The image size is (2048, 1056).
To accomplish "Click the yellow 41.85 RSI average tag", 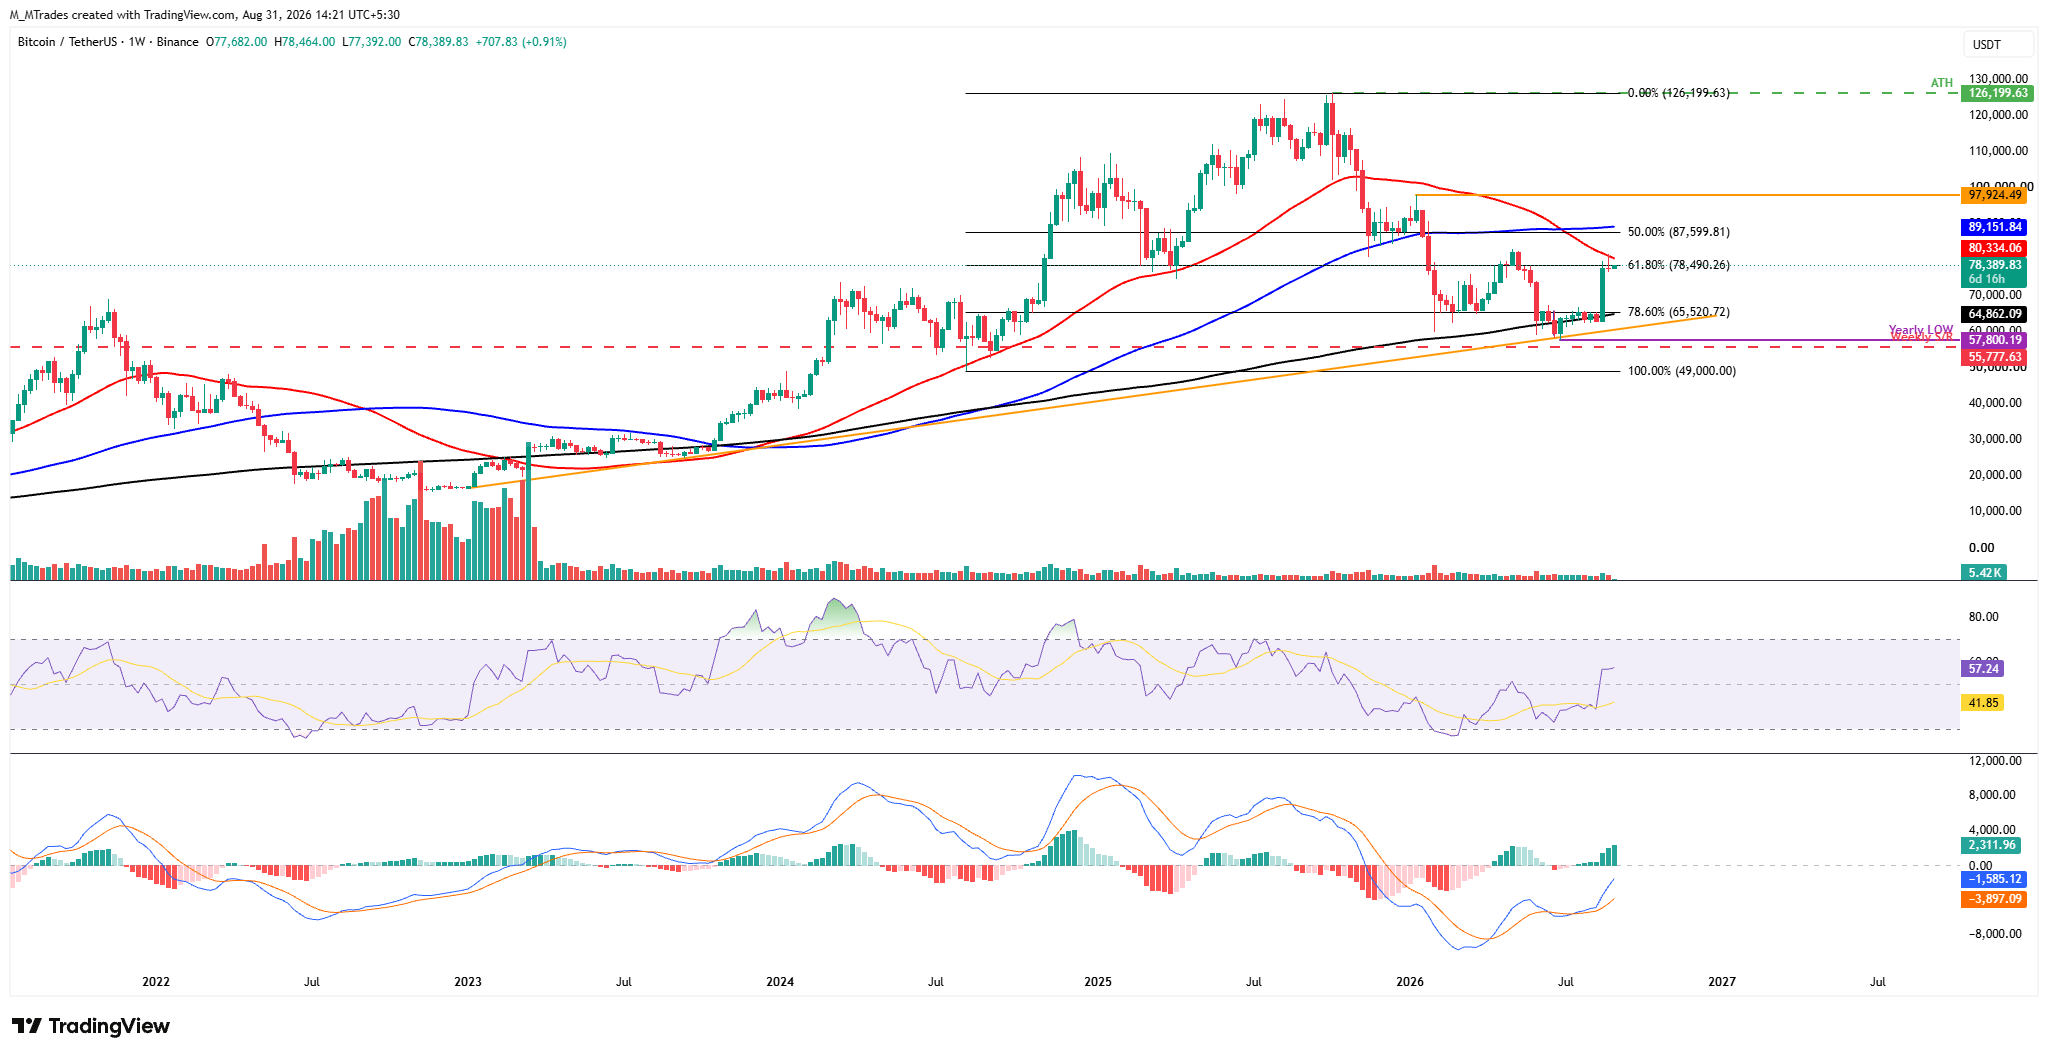I will pyautogui.click(x=1983, y=703).
